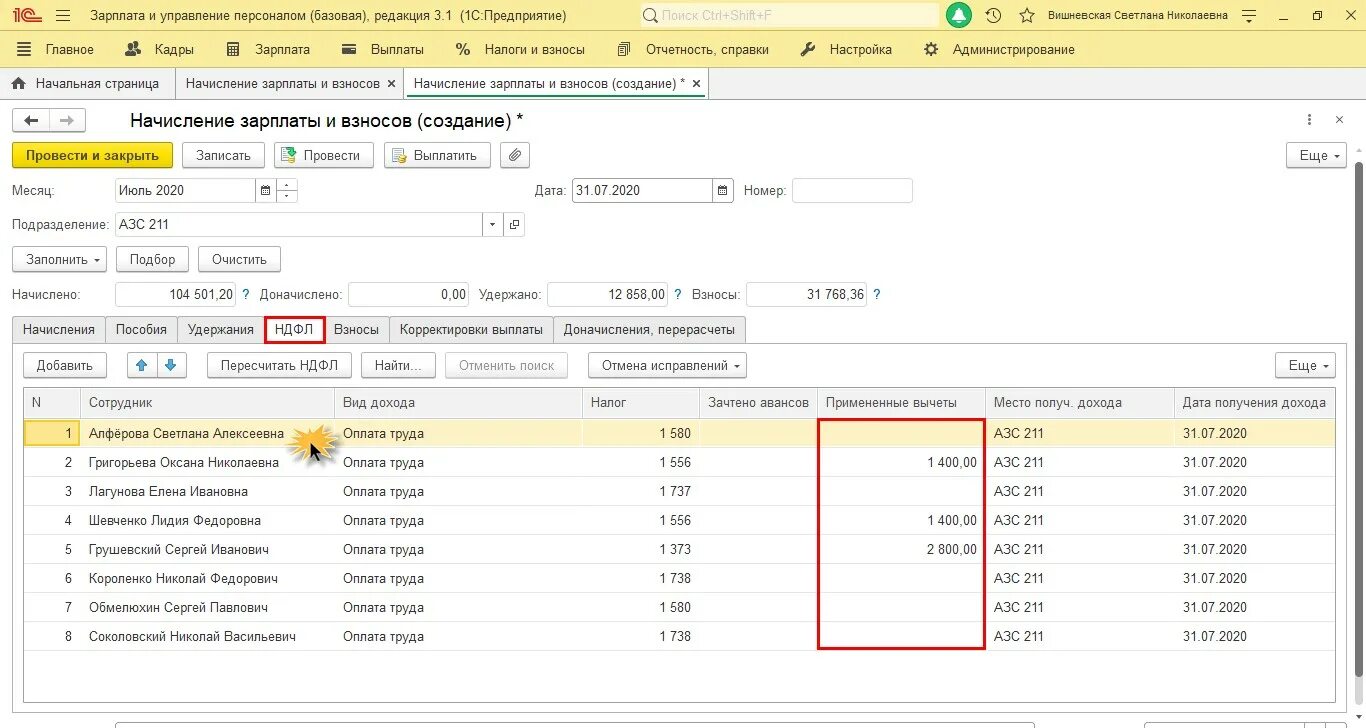
Task: Click Провести и закрыть button
Action: pos(92,155)
